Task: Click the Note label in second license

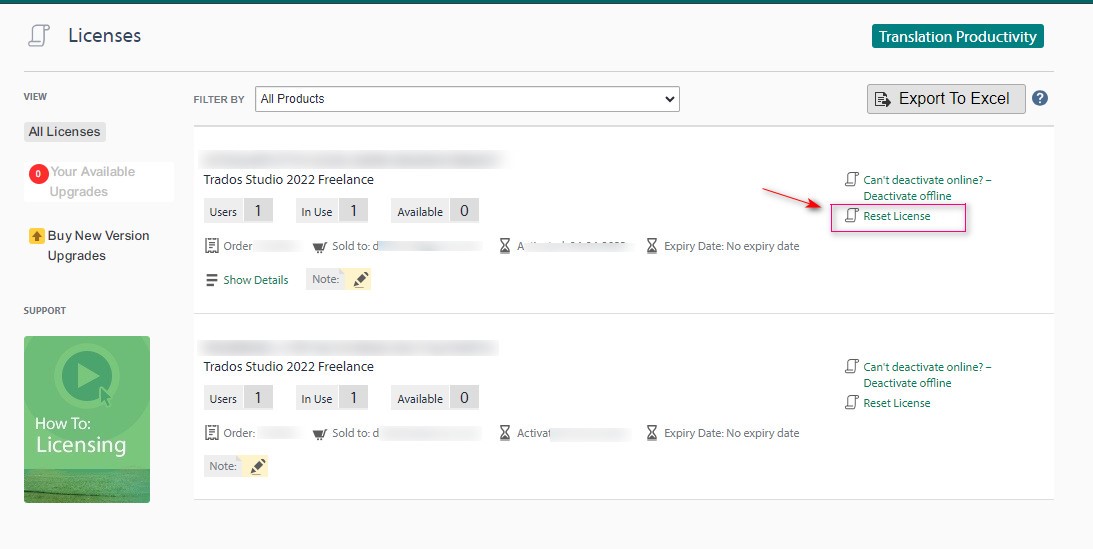Action: (223, 466)
